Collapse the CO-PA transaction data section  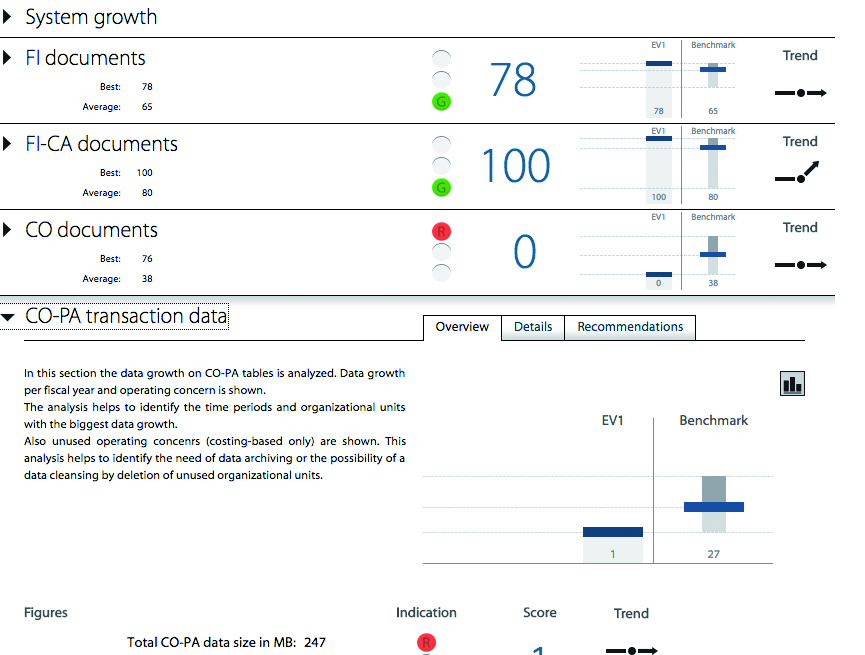9,318
